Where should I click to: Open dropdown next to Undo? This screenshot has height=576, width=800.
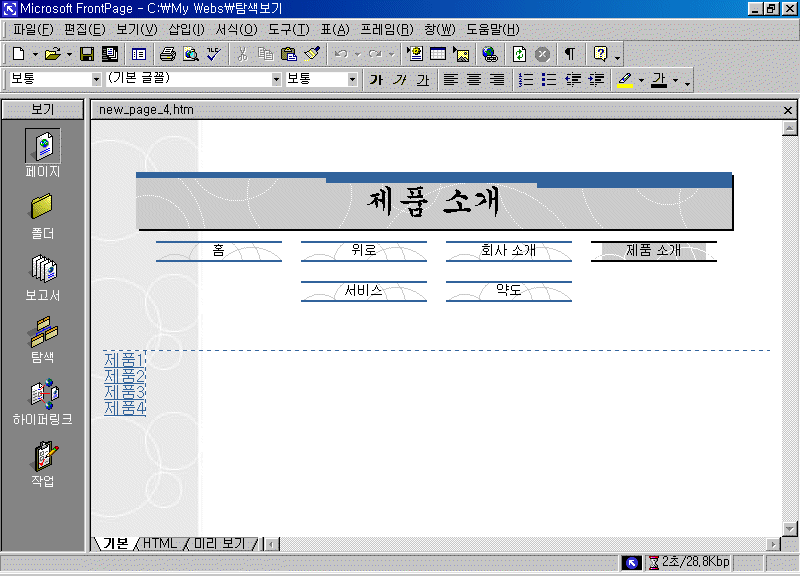(358, 54)
